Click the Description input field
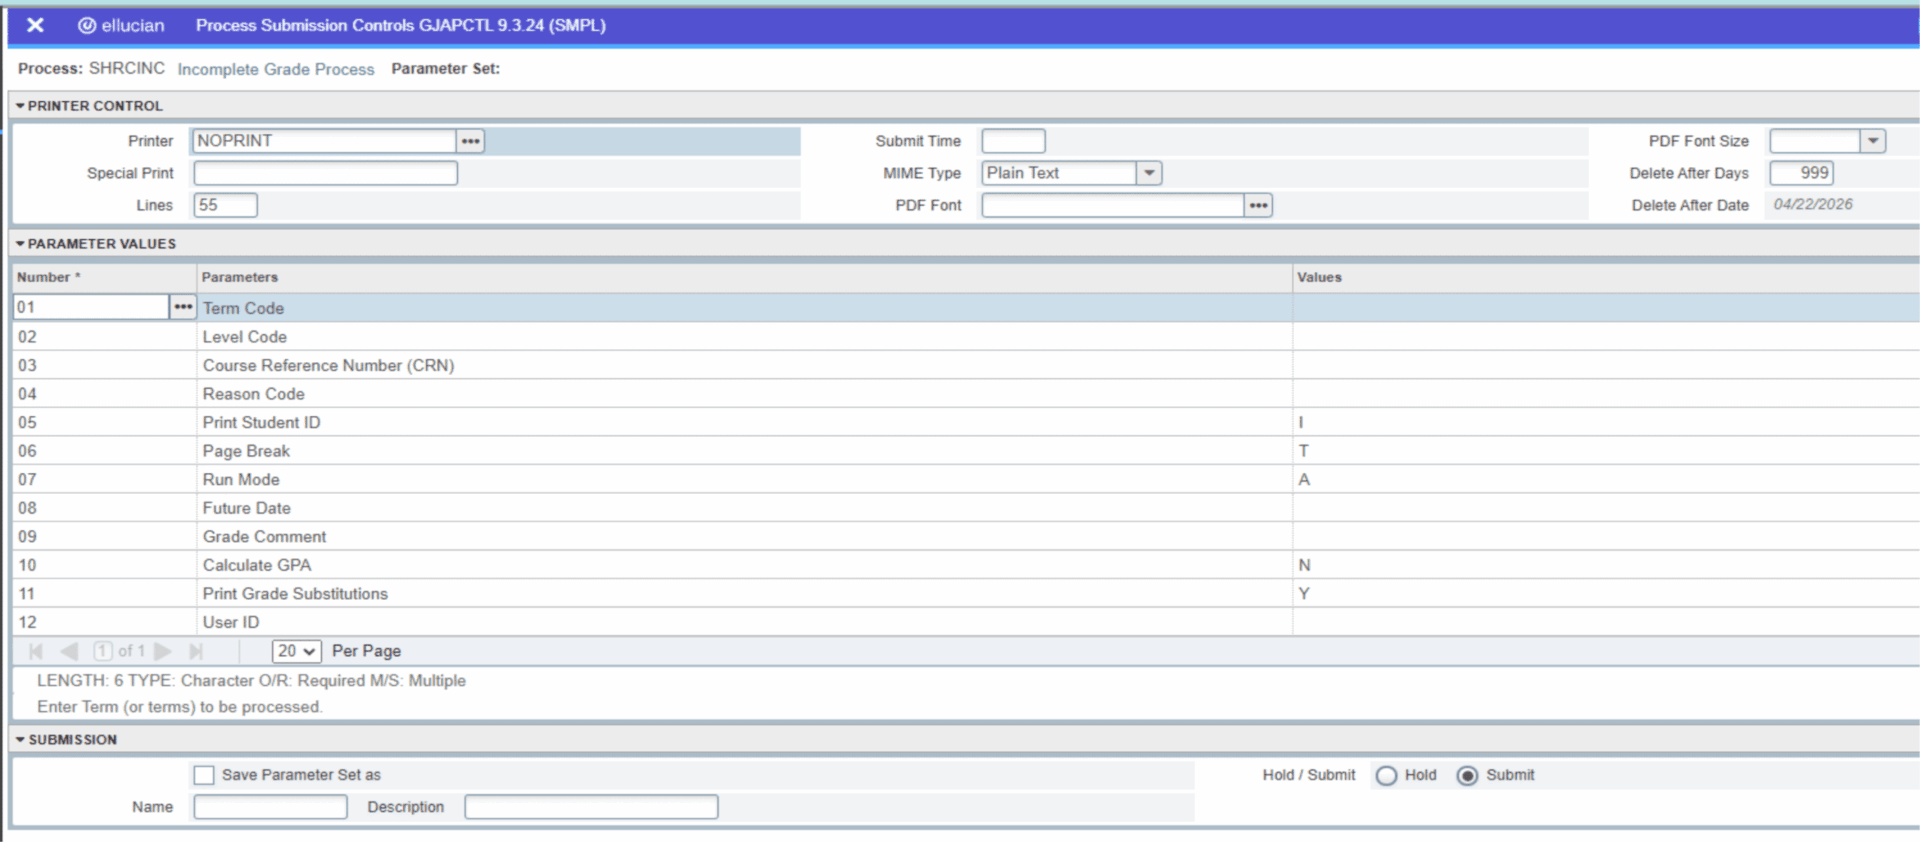The image size is (1920, 842). (x=590, y=807)
